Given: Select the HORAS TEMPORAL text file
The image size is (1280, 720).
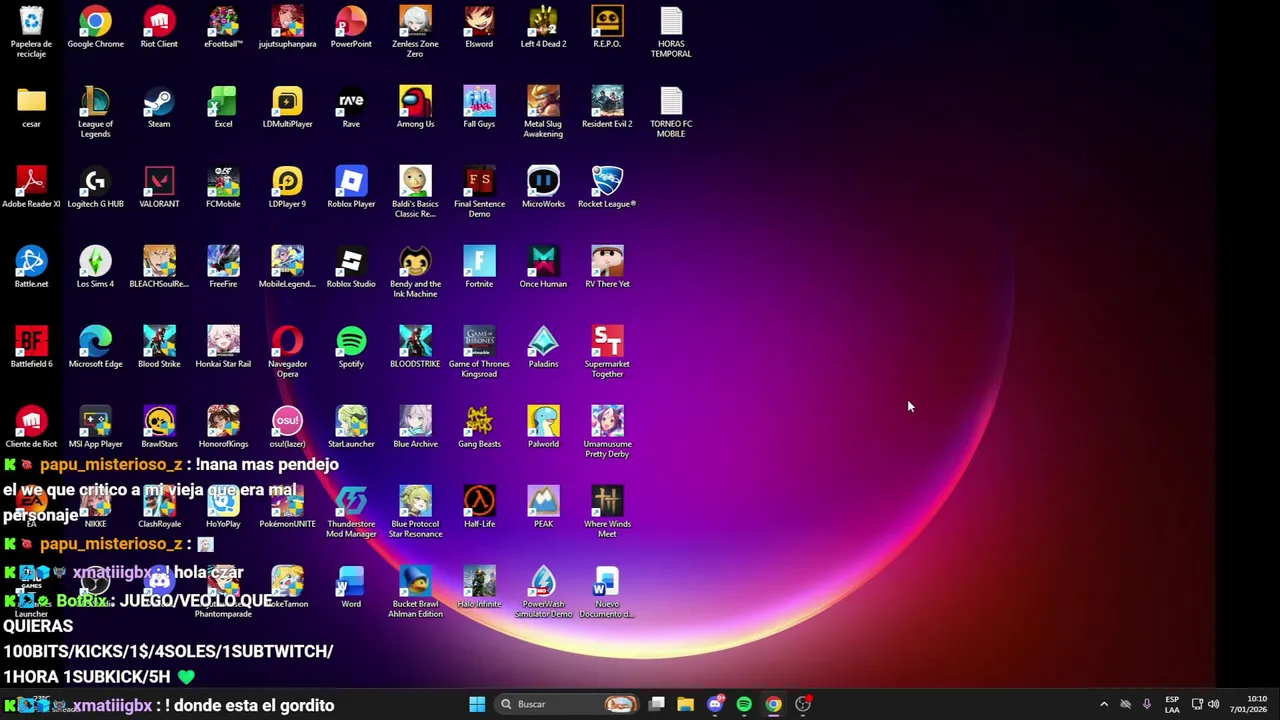Looking at the screenshot, I should (671, 31).
